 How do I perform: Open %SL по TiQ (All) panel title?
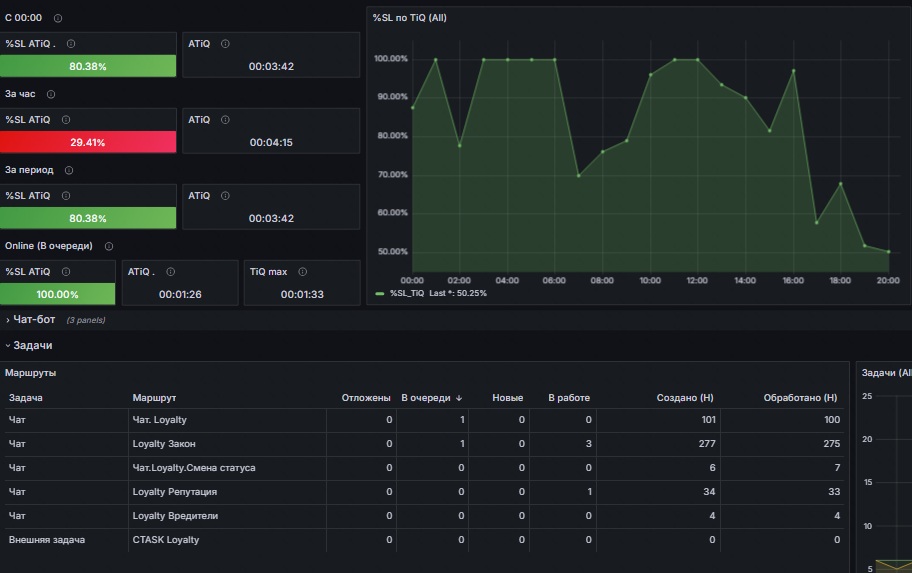409,18
